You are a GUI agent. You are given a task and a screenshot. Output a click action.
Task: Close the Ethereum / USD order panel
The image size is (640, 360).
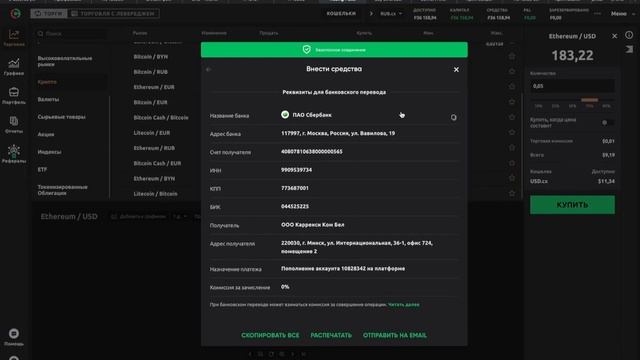615,36
